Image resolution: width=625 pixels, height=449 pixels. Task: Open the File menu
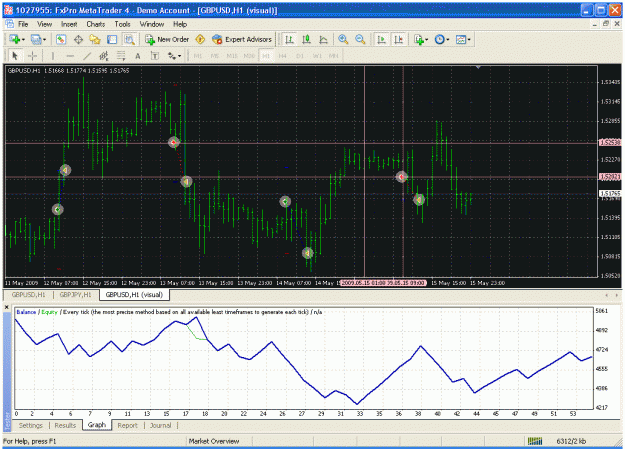click(x=23, y=24)
